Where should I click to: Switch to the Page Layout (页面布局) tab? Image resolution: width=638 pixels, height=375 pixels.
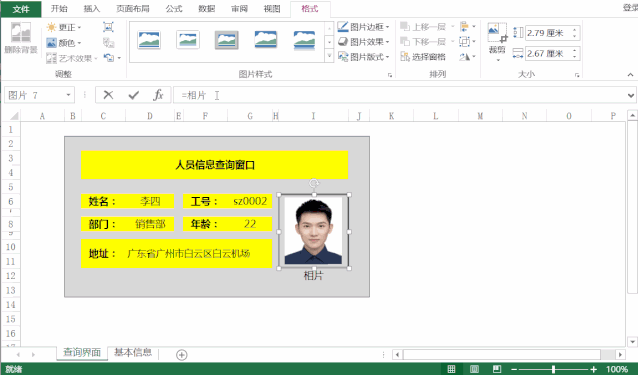[x=133, y=9]
